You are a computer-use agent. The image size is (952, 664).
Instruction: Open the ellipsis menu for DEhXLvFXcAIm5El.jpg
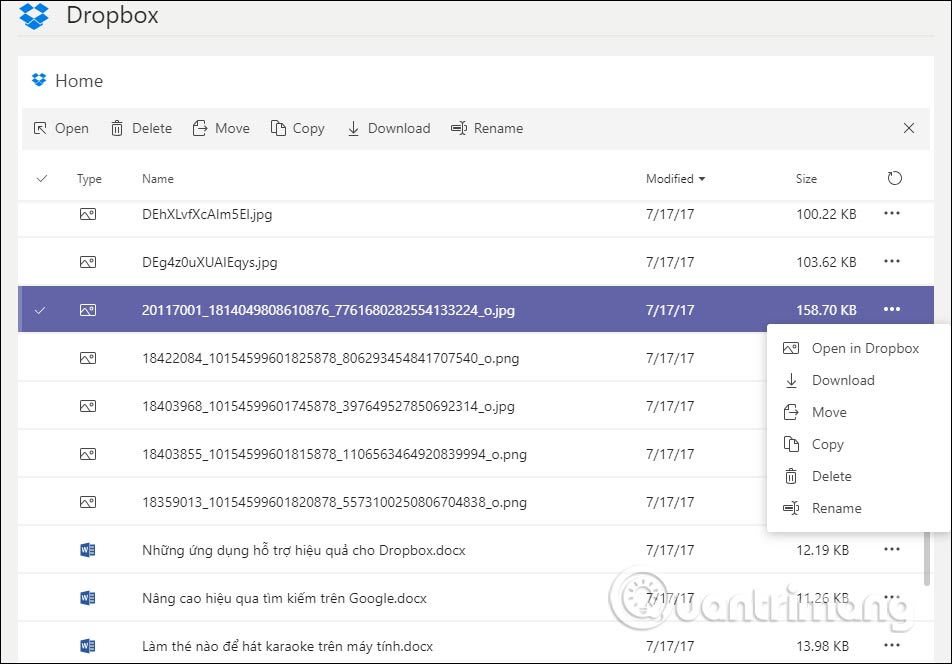(891, 213)
